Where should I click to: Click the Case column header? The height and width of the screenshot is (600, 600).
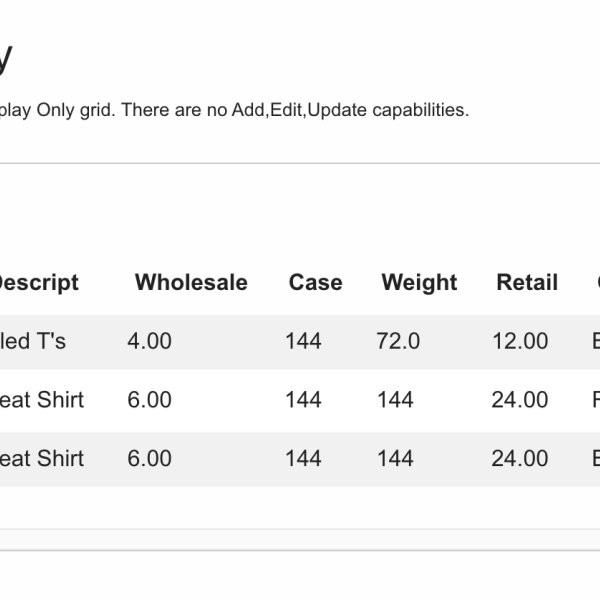pyautogui.click(x=315, y=283)
